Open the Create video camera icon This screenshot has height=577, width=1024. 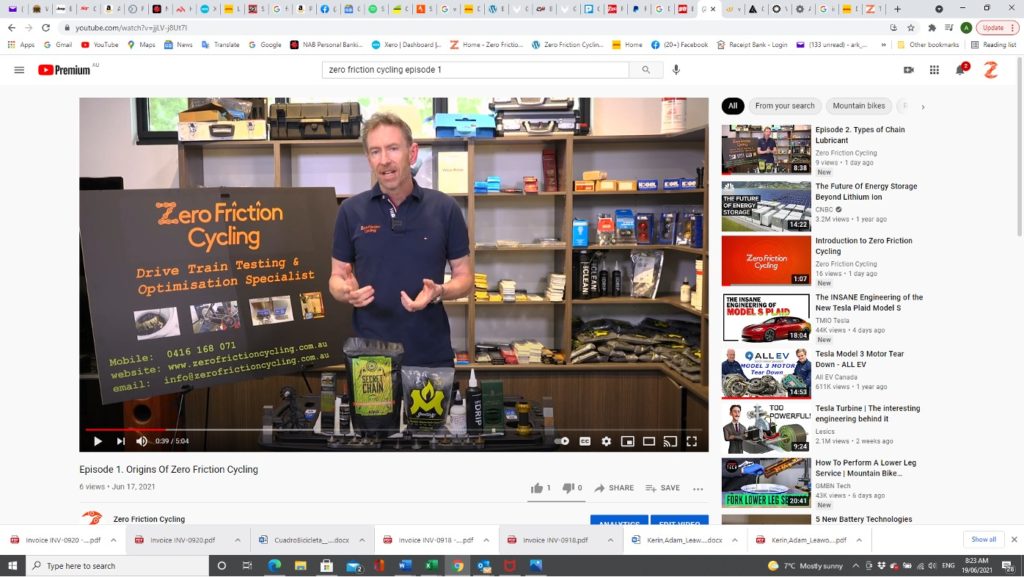908,70
